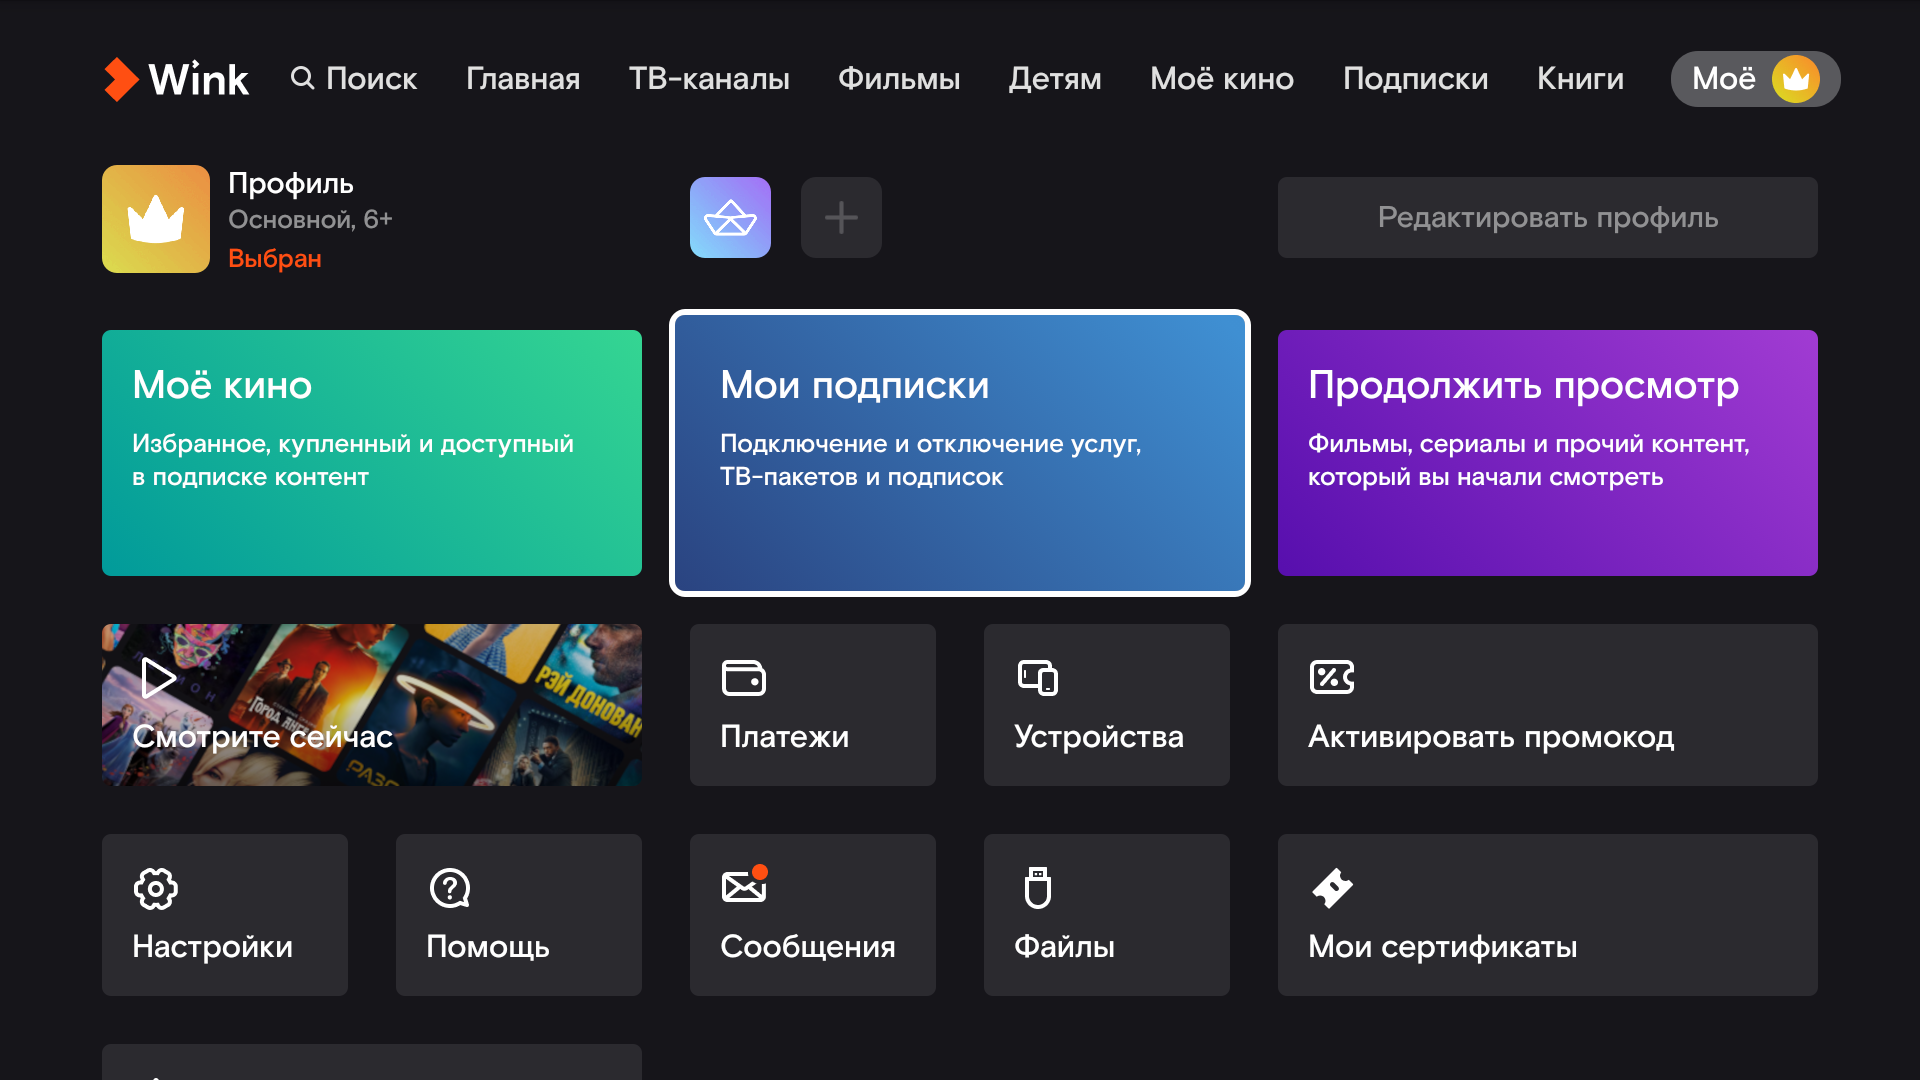Add a new profile with plus

pos(841,217)
